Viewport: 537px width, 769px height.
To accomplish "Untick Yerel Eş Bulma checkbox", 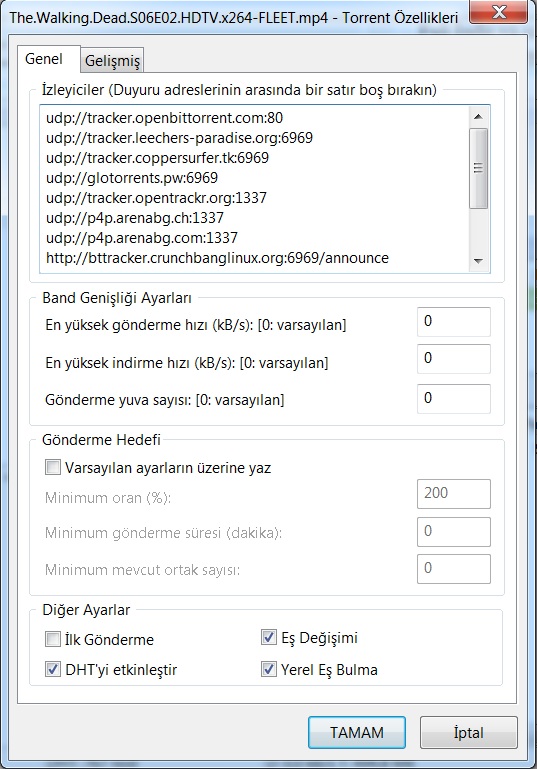I will click(268, 669).
